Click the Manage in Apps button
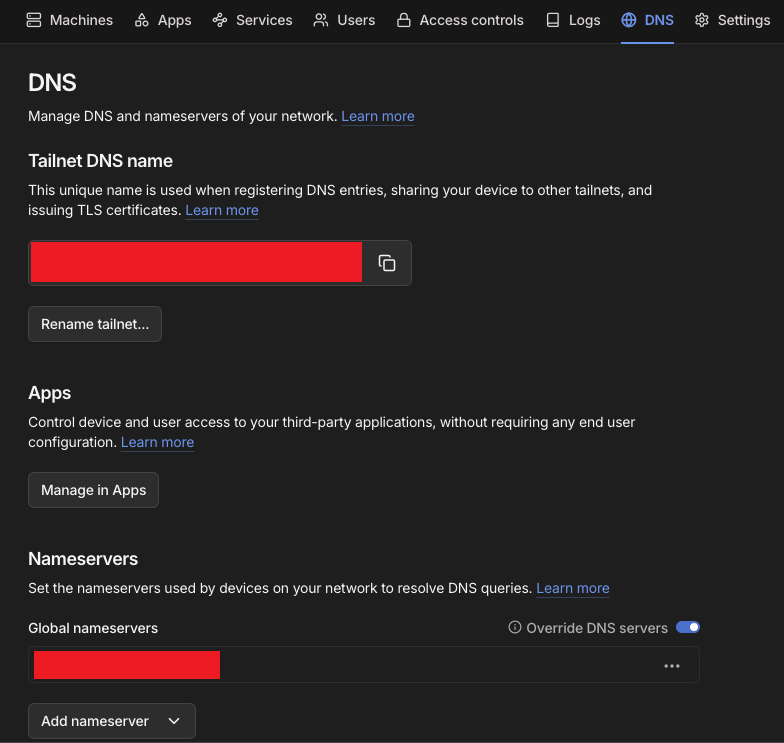Screen dimensions: 784x743 click(93, 490)
